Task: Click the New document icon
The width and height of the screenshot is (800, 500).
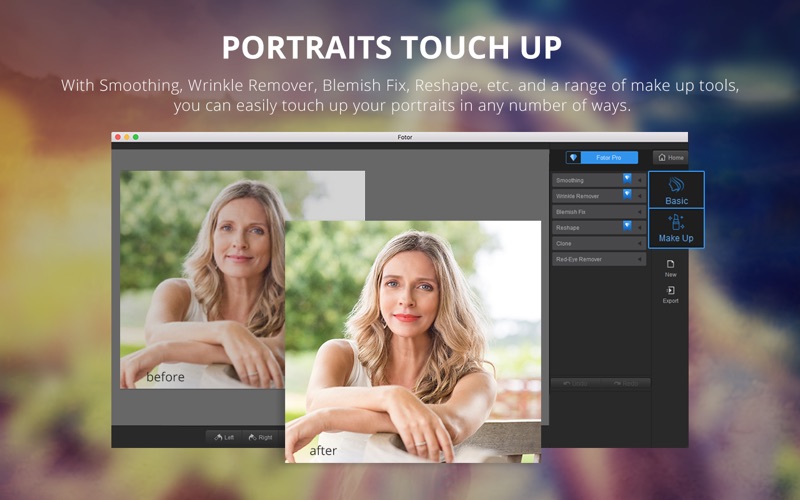Action: point(670,265)
